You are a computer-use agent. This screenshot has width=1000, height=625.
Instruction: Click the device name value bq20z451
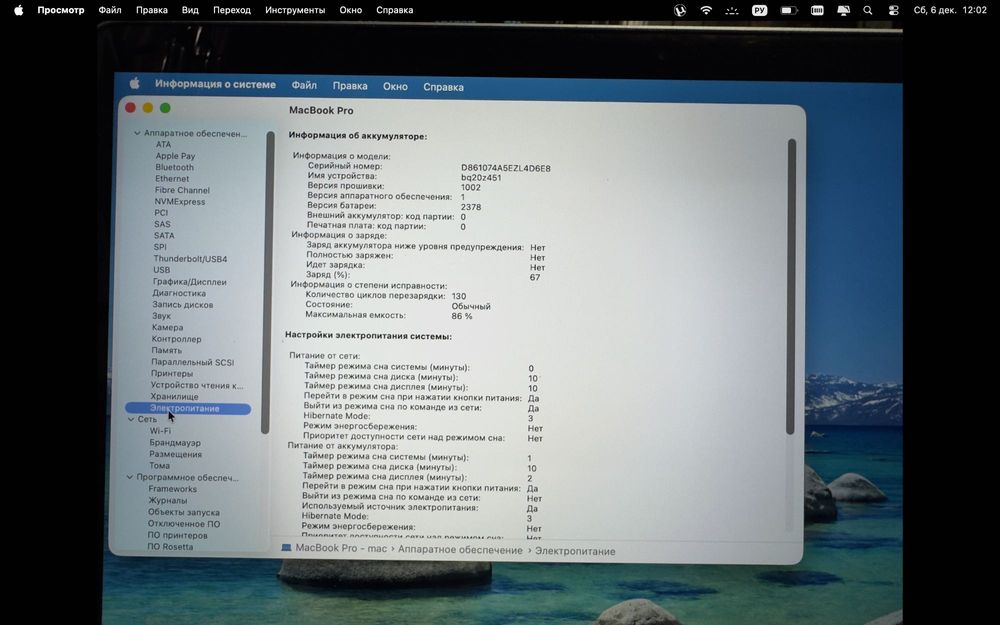(481, 178)
